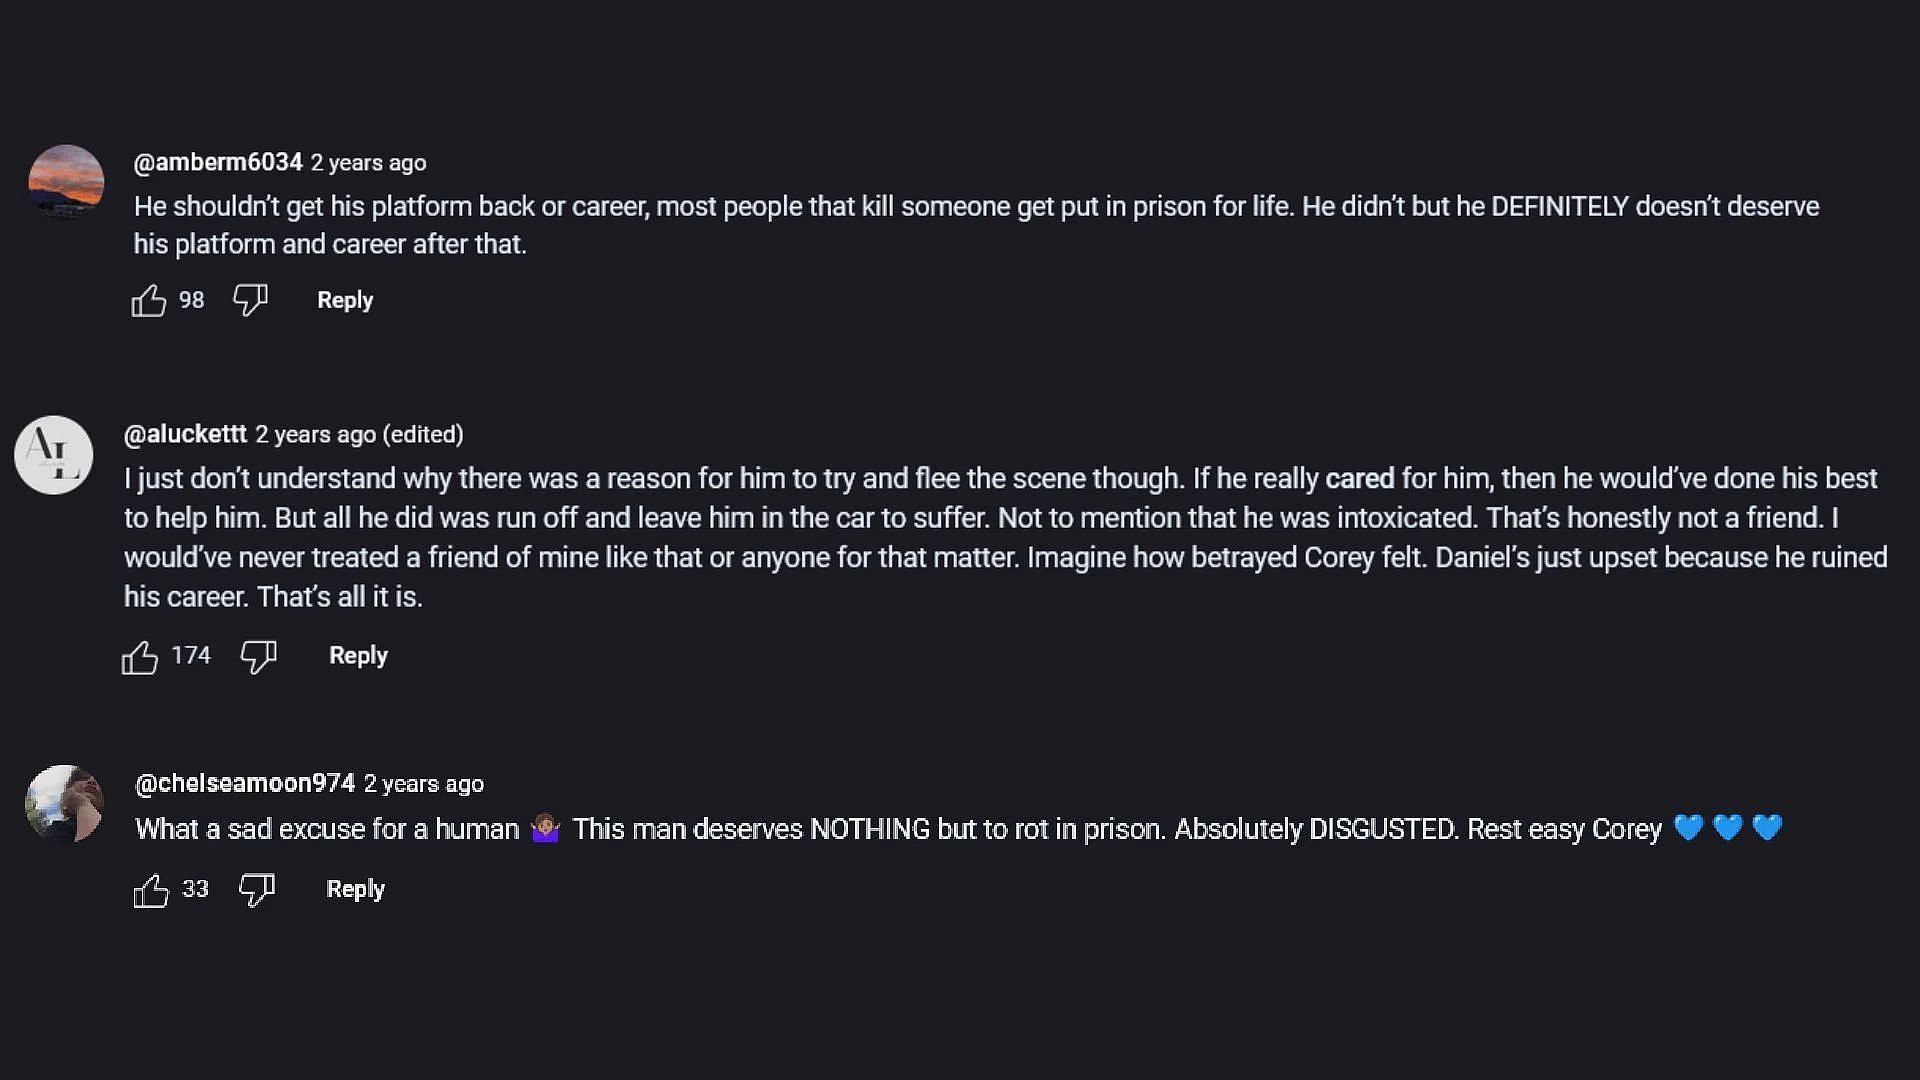The width and height of the screenshot is (1920, 1080).
Task: Click the "2 years ago (edited)" timestamp
Action: pyautogui.click(x=359, y=435)
